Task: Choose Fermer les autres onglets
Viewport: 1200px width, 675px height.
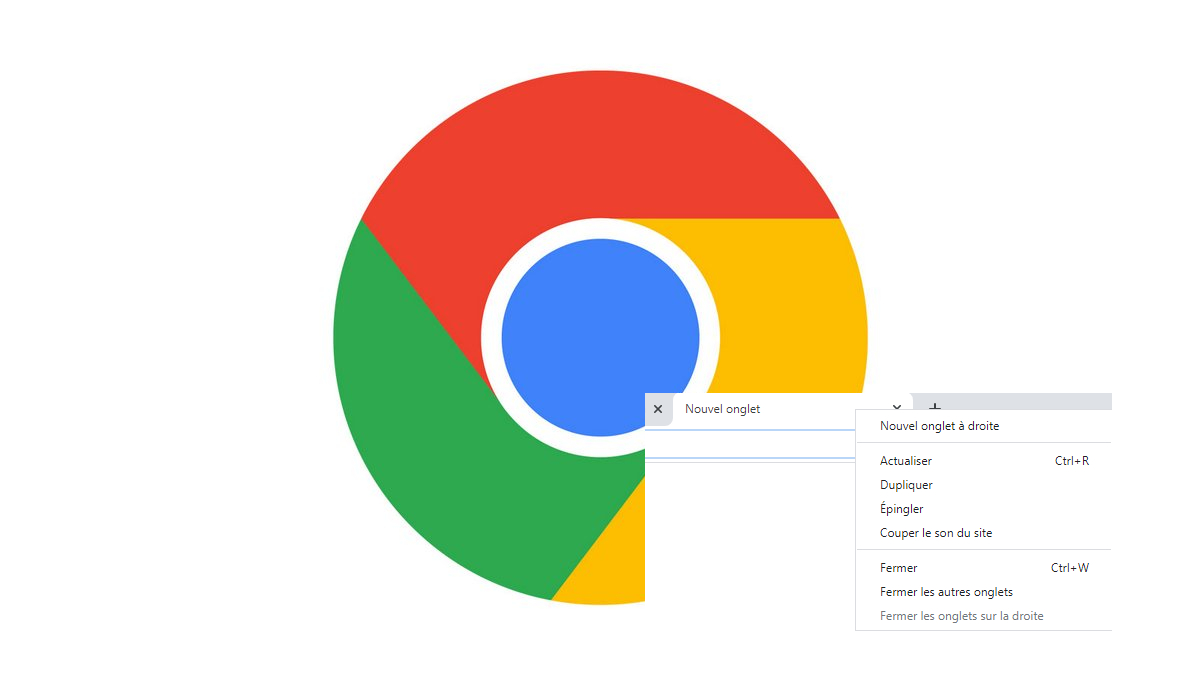Action: [946, 592]
